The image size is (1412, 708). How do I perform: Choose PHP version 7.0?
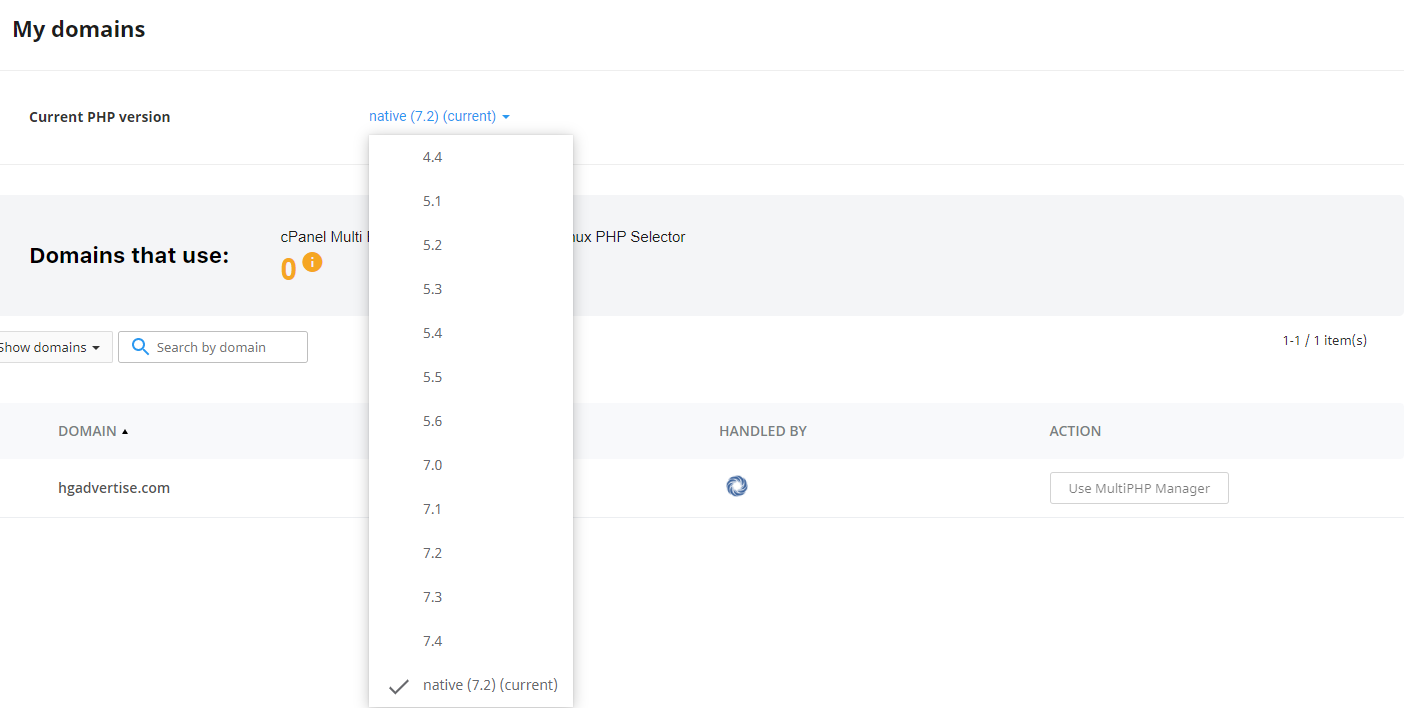point(432,464)
